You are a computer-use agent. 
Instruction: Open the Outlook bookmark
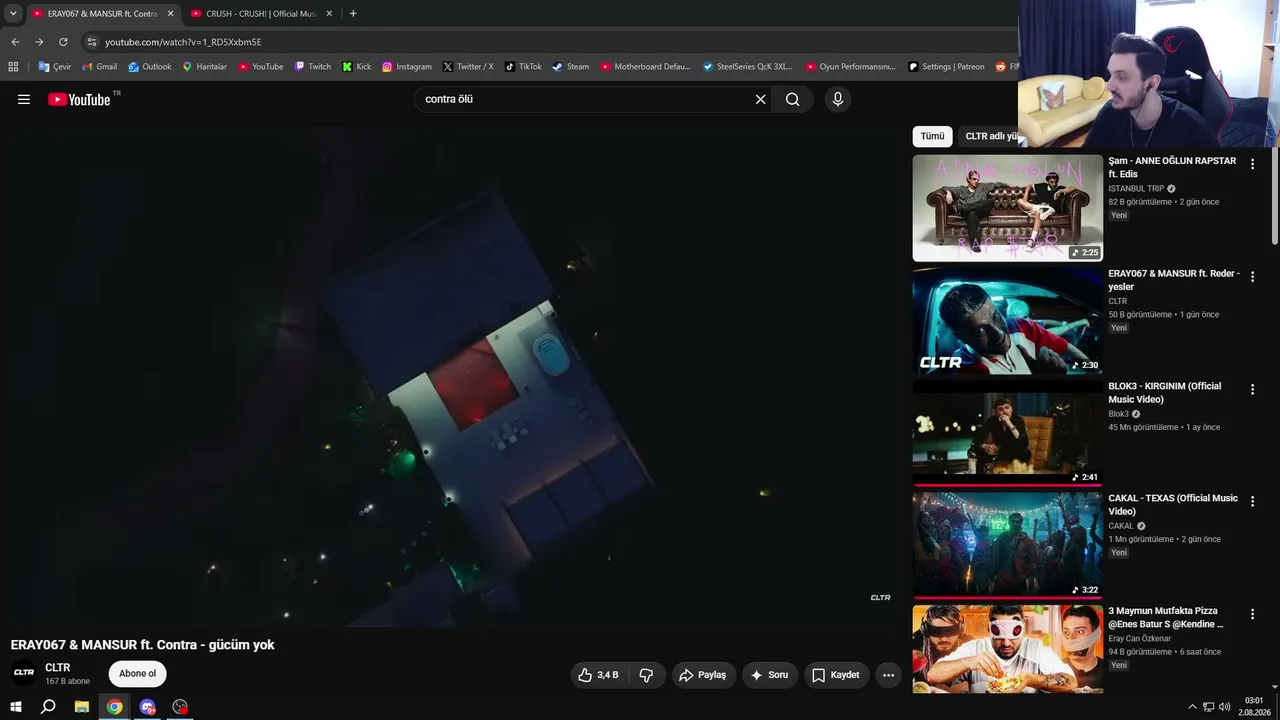[150, 67]
